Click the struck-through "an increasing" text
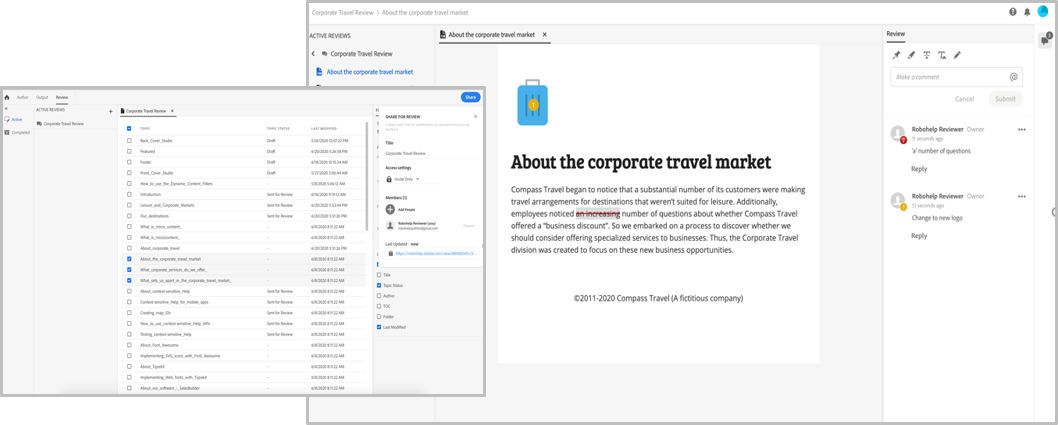Viewport: 1058px width, 425px height. point(597,214)
